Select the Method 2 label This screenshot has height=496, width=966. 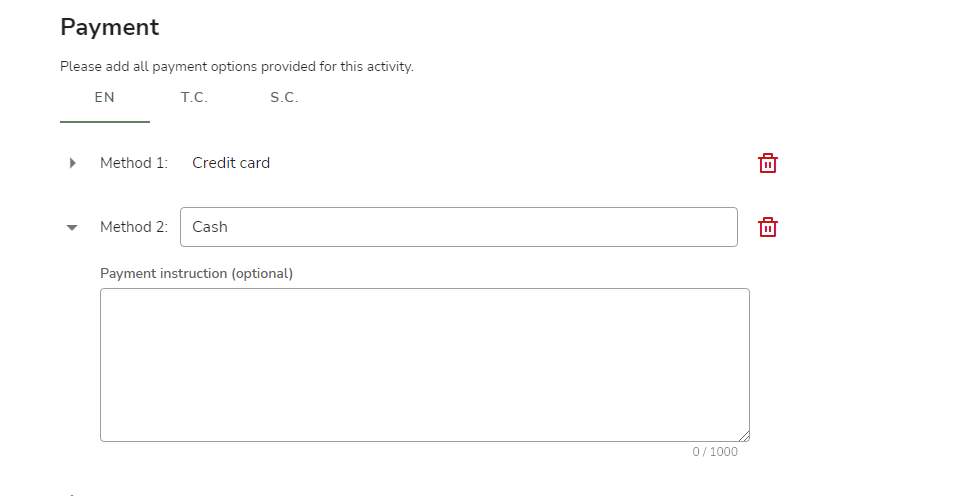coord(134,227)
